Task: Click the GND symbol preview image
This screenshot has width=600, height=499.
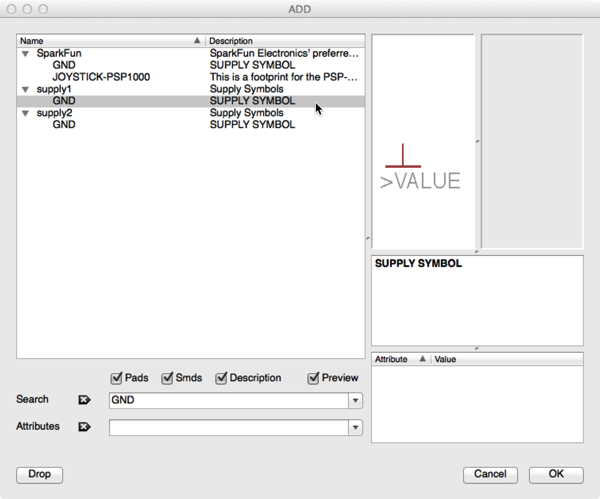Action: pyautogui.click(x=423, y=142)
